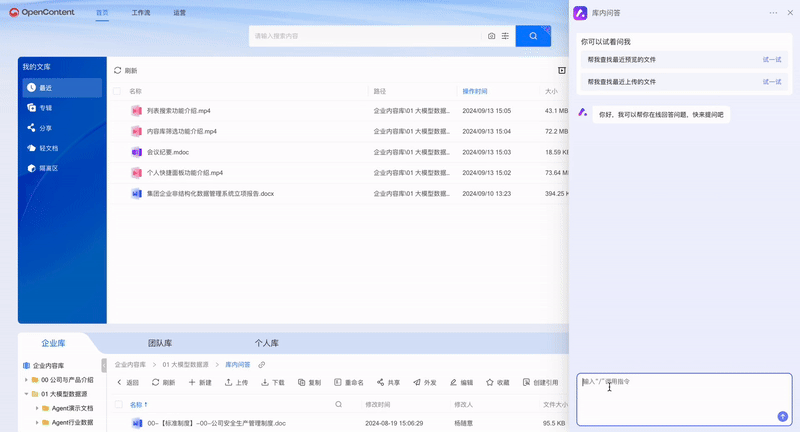Focus the chat message input area

[684, 399]
